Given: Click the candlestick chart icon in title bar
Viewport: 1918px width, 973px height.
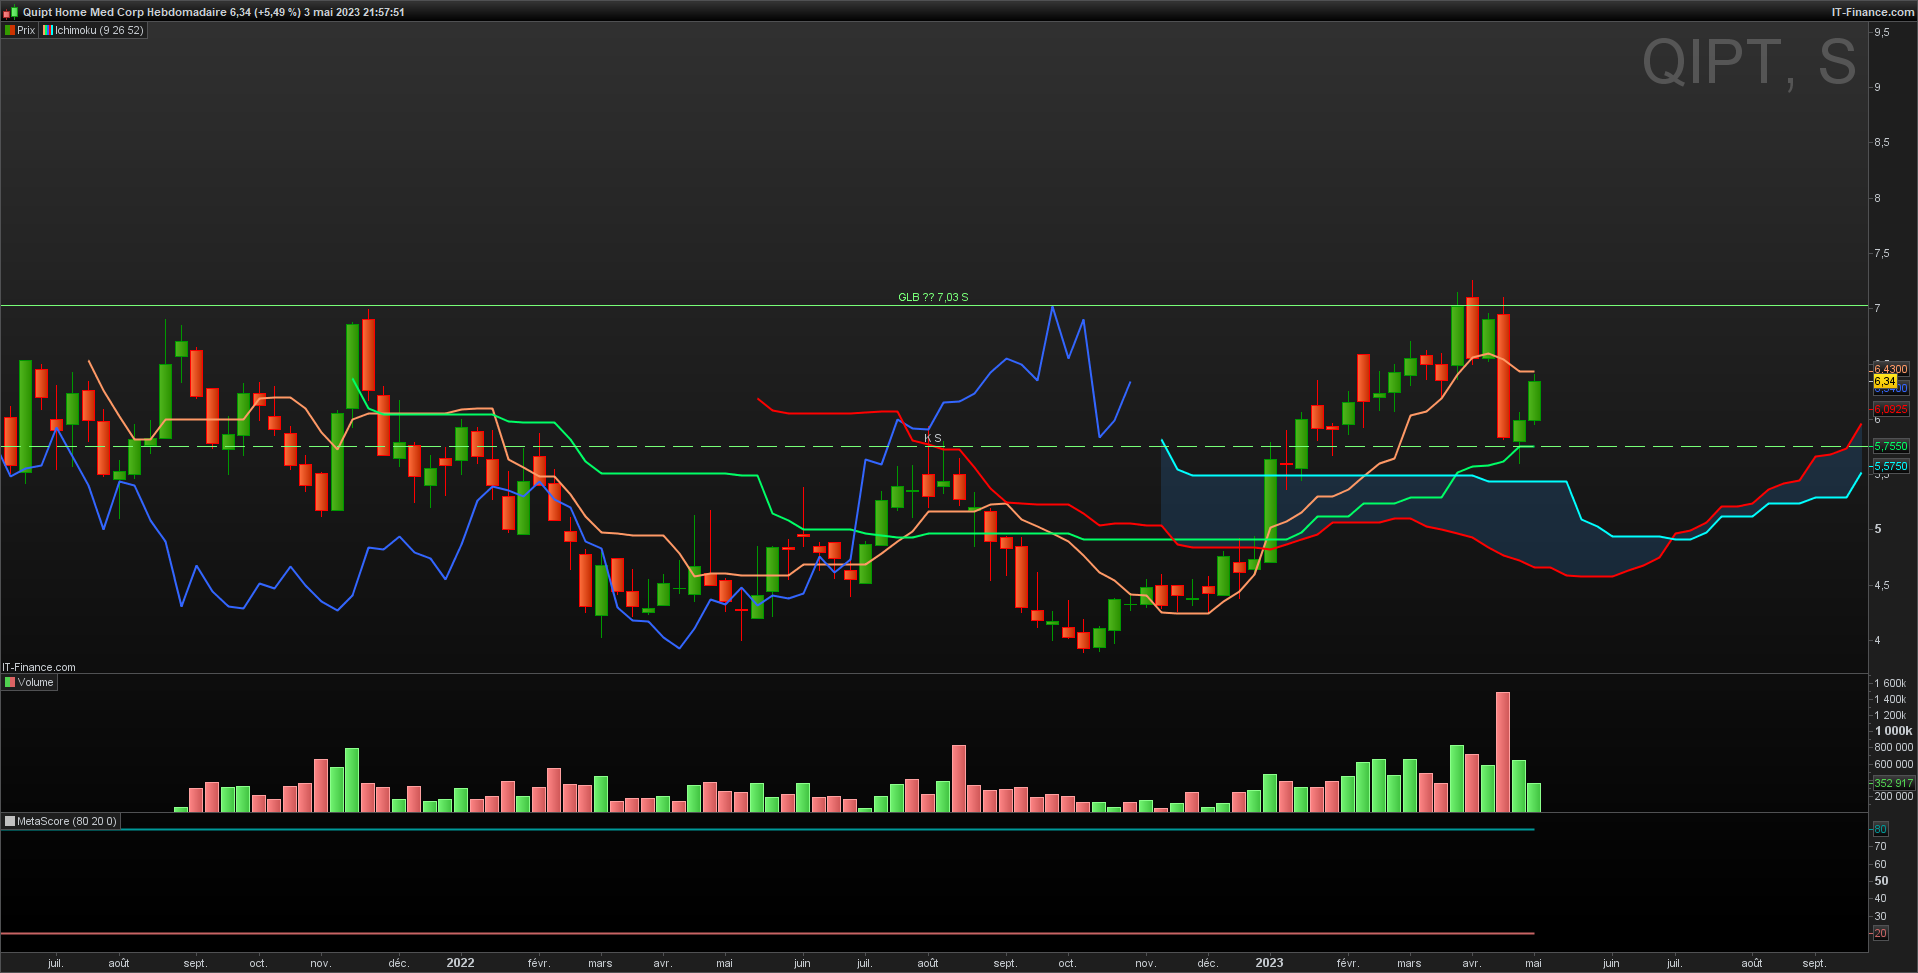Looking at the screenshot, I should 11,12.
